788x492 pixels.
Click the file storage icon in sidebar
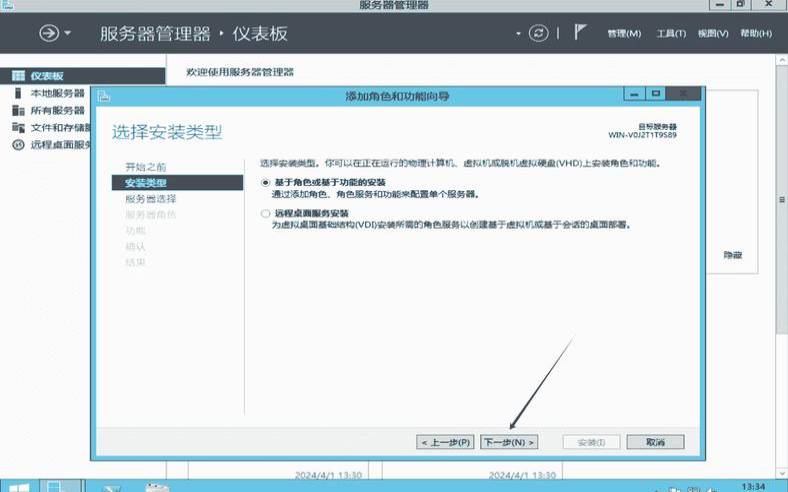tap(18, 128)
